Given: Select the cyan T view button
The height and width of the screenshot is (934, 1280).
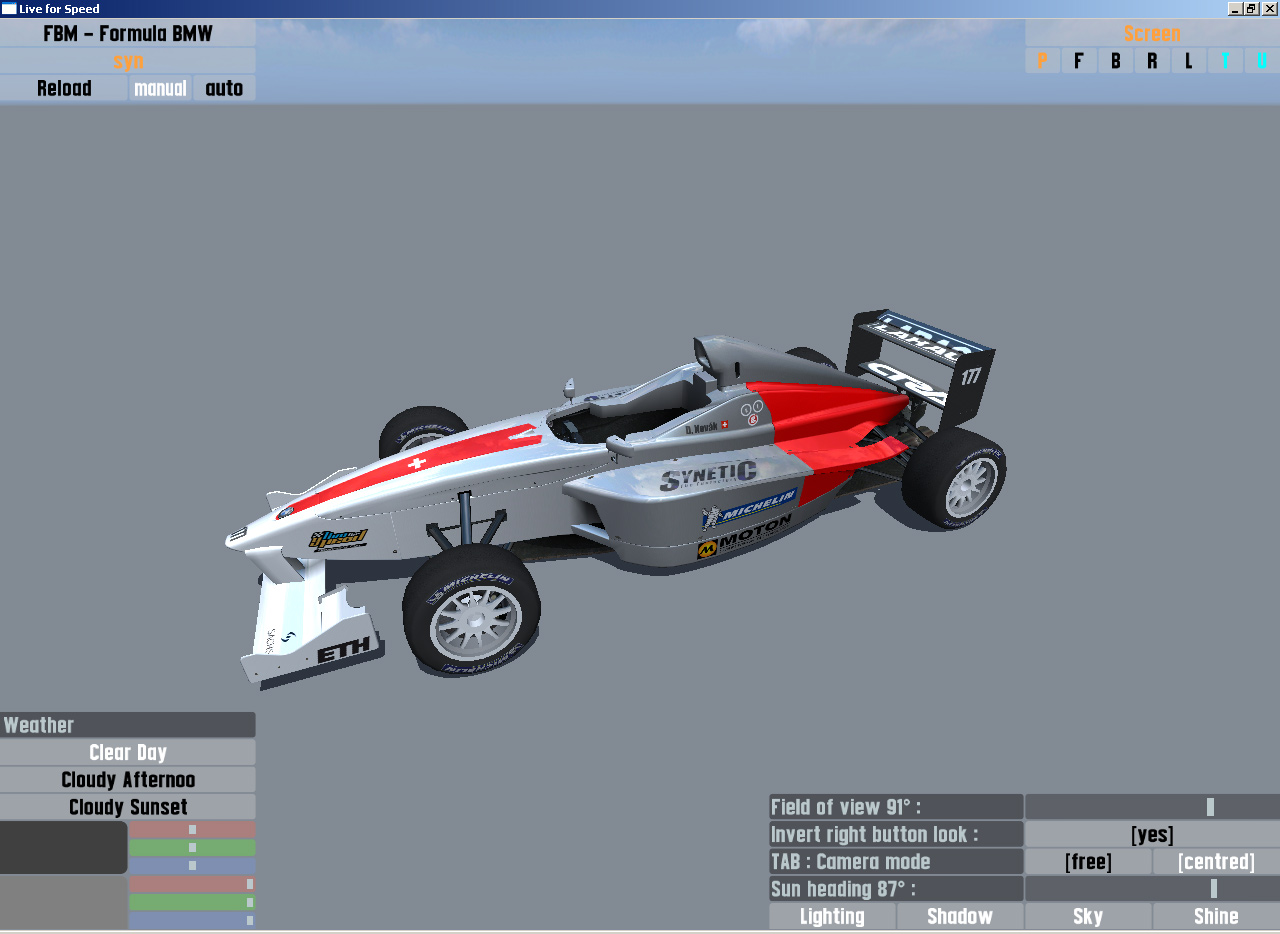Looking at the screenshot, I should [1225, 61].
